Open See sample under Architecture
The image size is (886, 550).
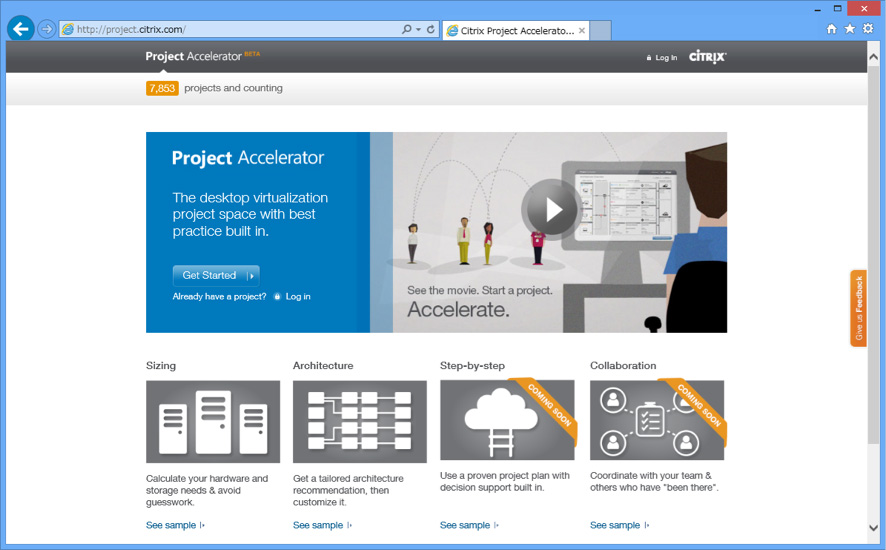point(322,525)
